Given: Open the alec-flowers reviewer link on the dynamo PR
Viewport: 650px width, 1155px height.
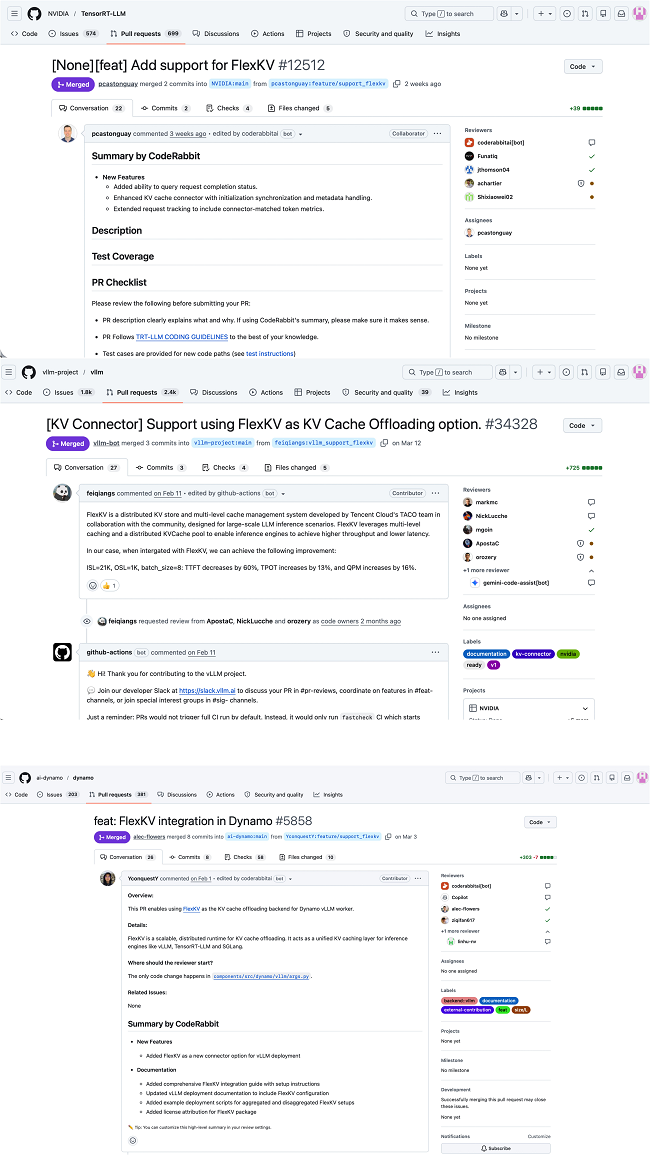Looking at the screenshot, I should tap(466, 909).
